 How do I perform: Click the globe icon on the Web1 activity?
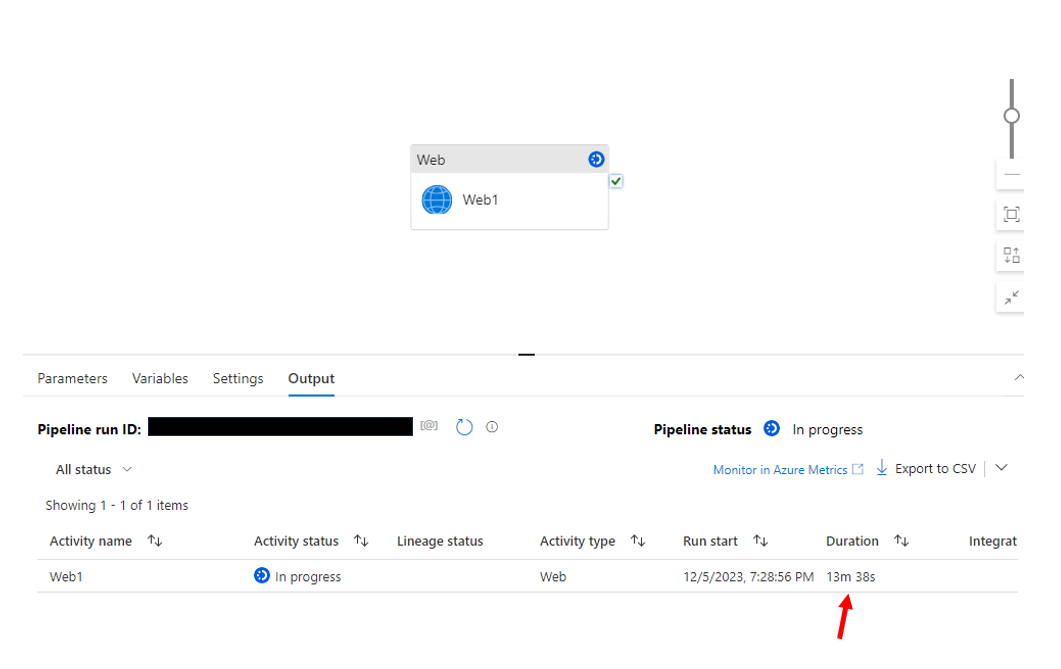[x=435, y=199]
